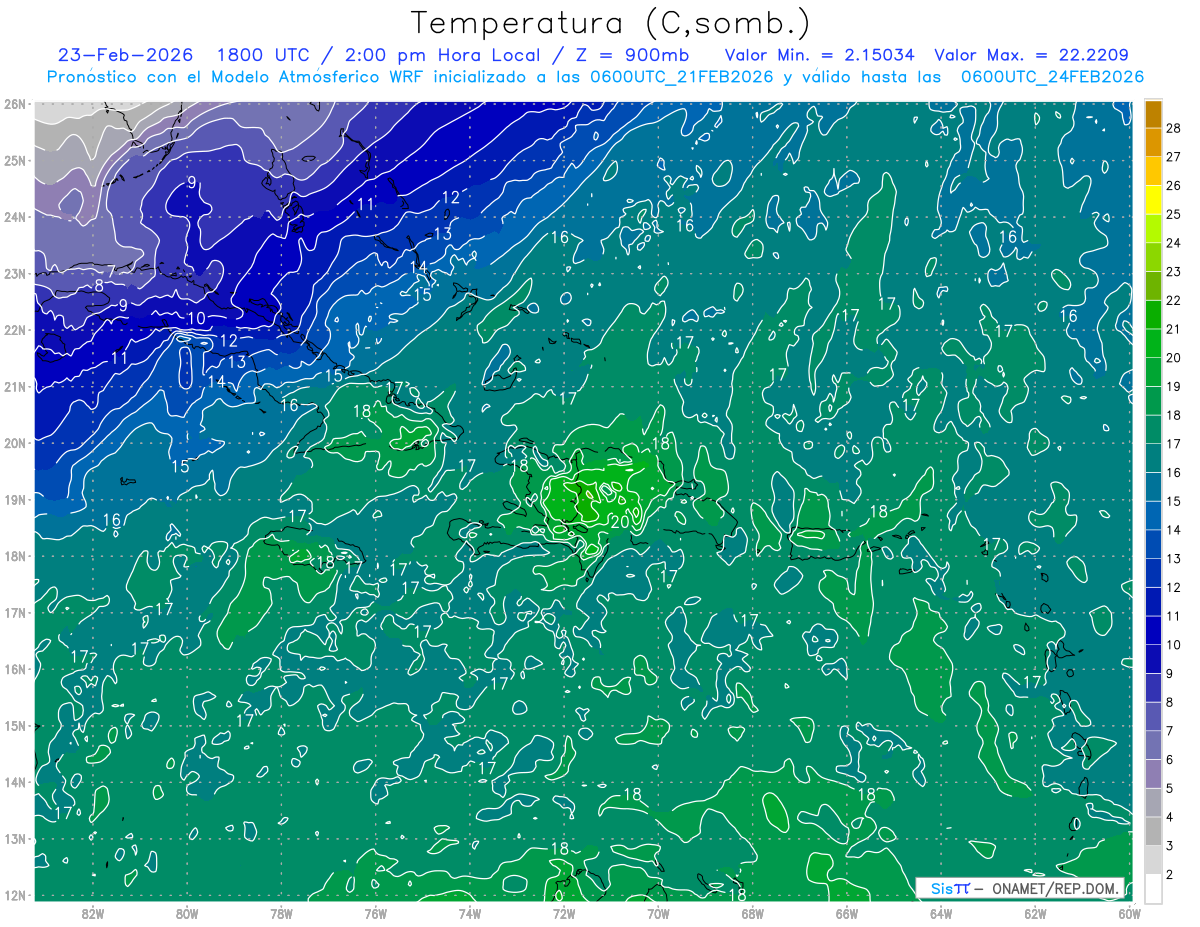Click the color scale number 5
The width and height of the screenshot is (1200, 927).
pyautogui.click(x=1170, y=788)
